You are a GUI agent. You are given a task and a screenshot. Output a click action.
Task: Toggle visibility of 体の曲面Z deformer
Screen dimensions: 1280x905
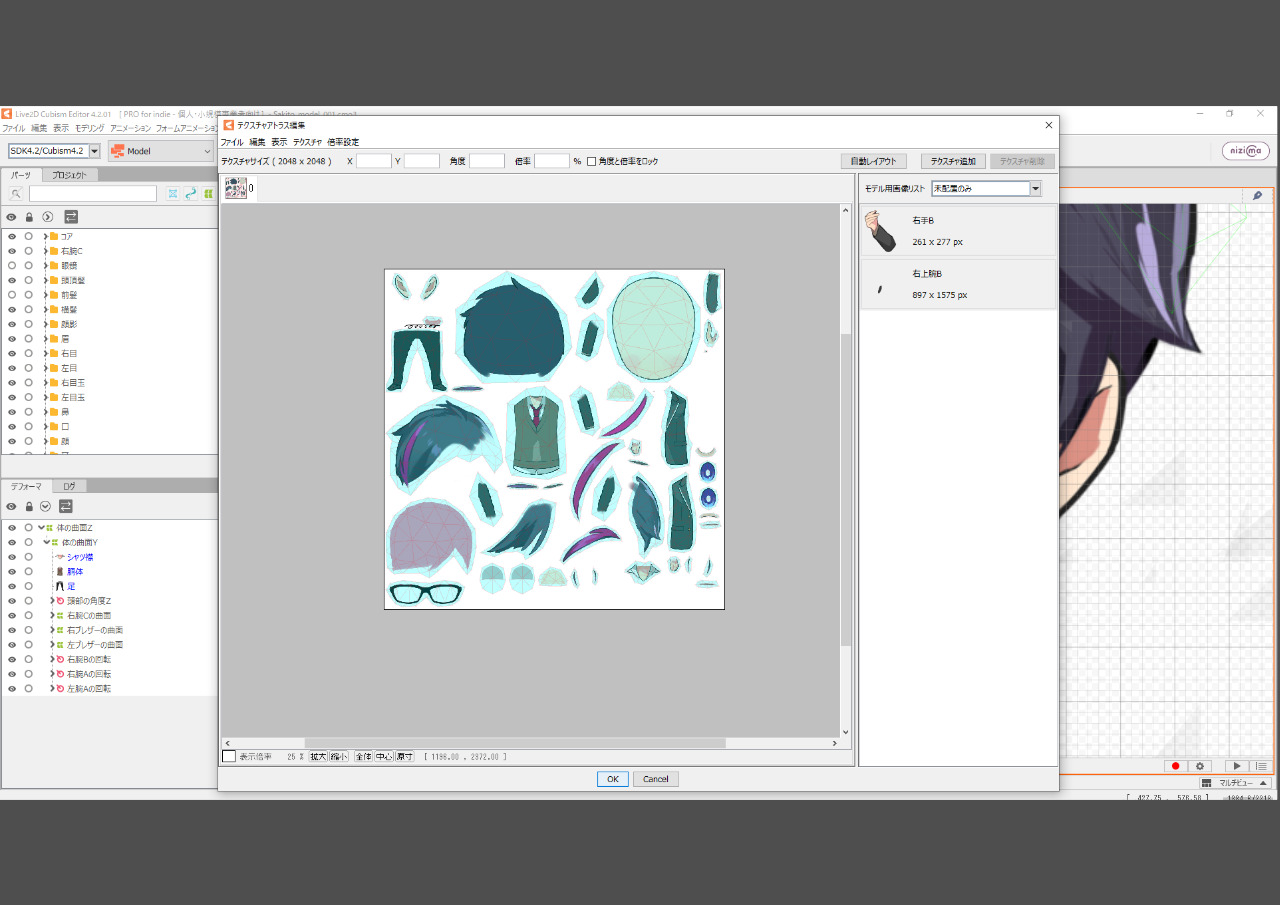pos(12,527)
